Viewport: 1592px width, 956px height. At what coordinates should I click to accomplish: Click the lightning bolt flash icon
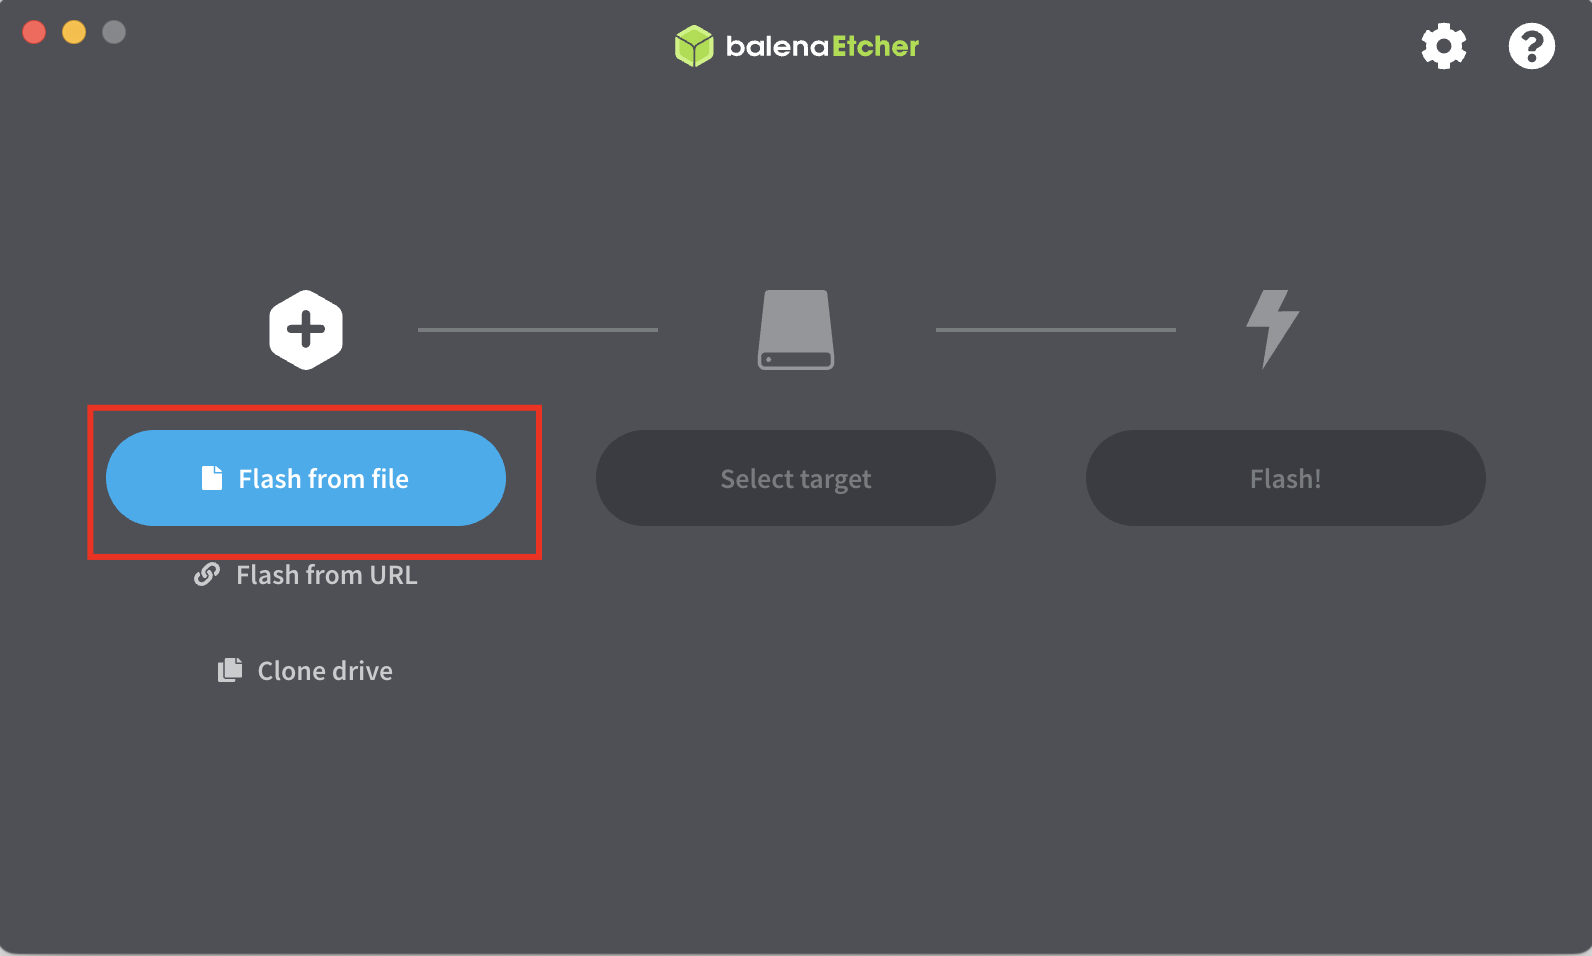1272,329
